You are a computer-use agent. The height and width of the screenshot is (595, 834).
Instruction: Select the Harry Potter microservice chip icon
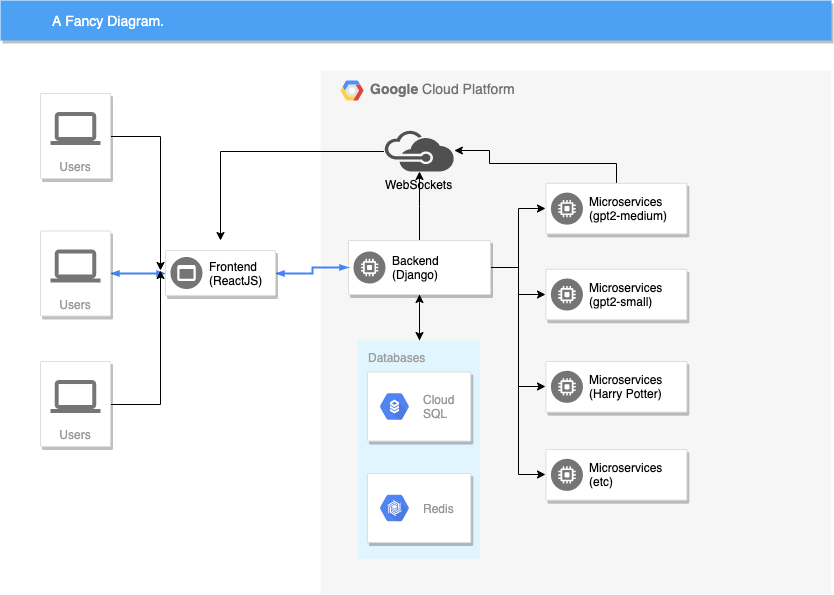(567, 387)
